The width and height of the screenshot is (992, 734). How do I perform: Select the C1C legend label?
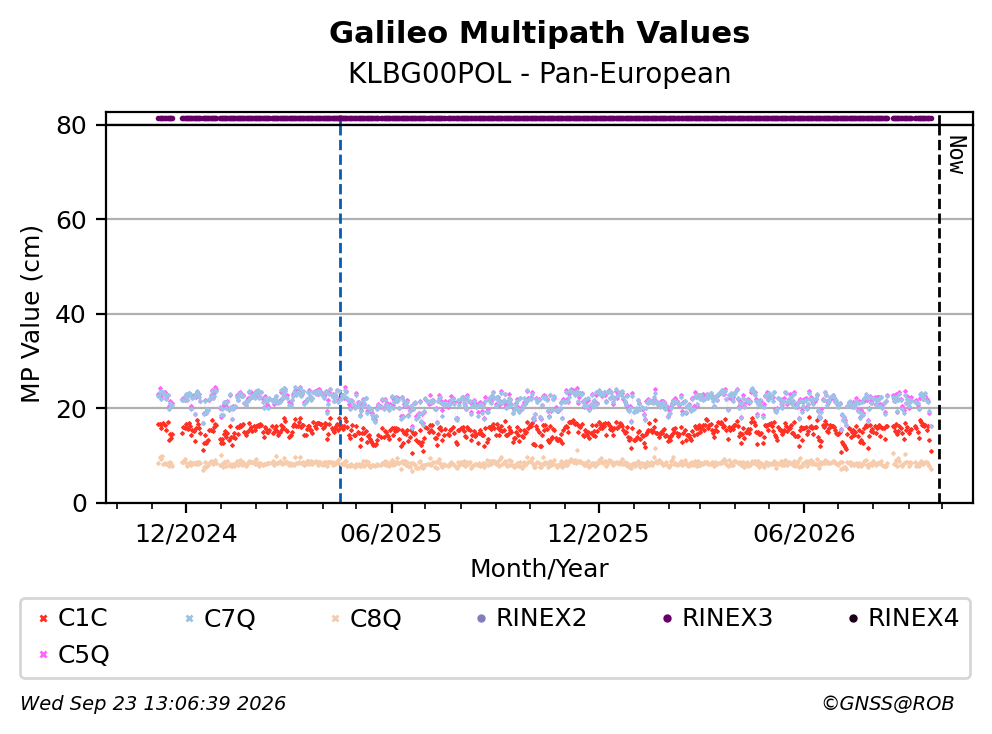click(x=83, y=618)
